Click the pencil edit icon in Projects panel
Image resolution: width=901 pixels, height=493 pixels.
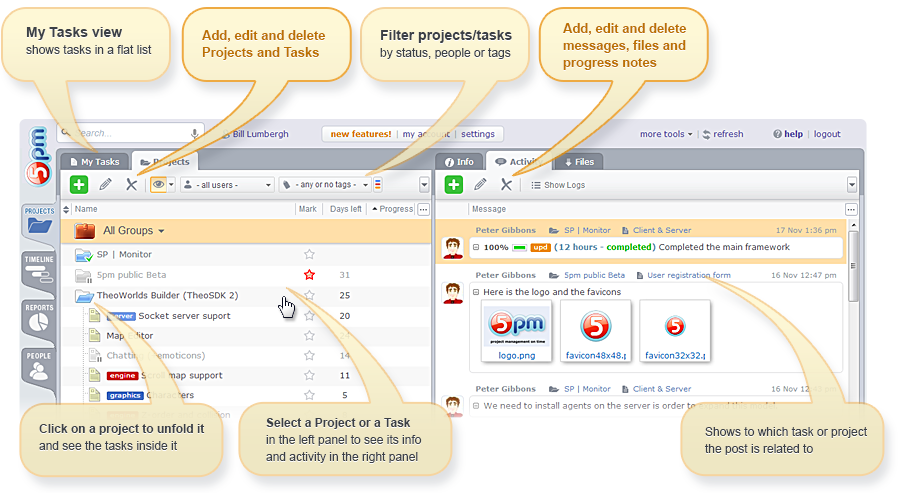[x=105, y=184]
